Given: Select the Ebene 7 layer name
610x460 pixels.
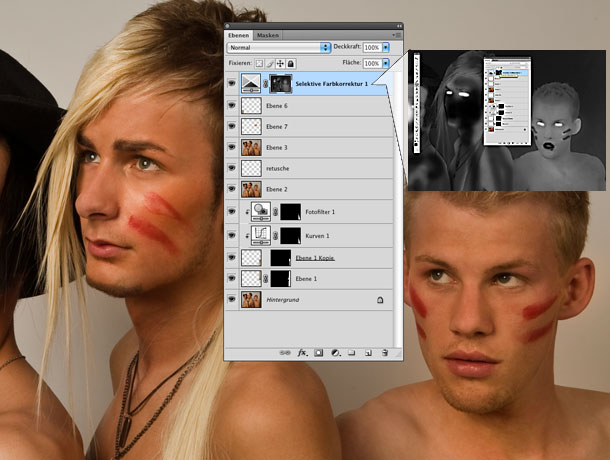Looking at the screenshot, I should pyautogui.click(x=277, y=127).
